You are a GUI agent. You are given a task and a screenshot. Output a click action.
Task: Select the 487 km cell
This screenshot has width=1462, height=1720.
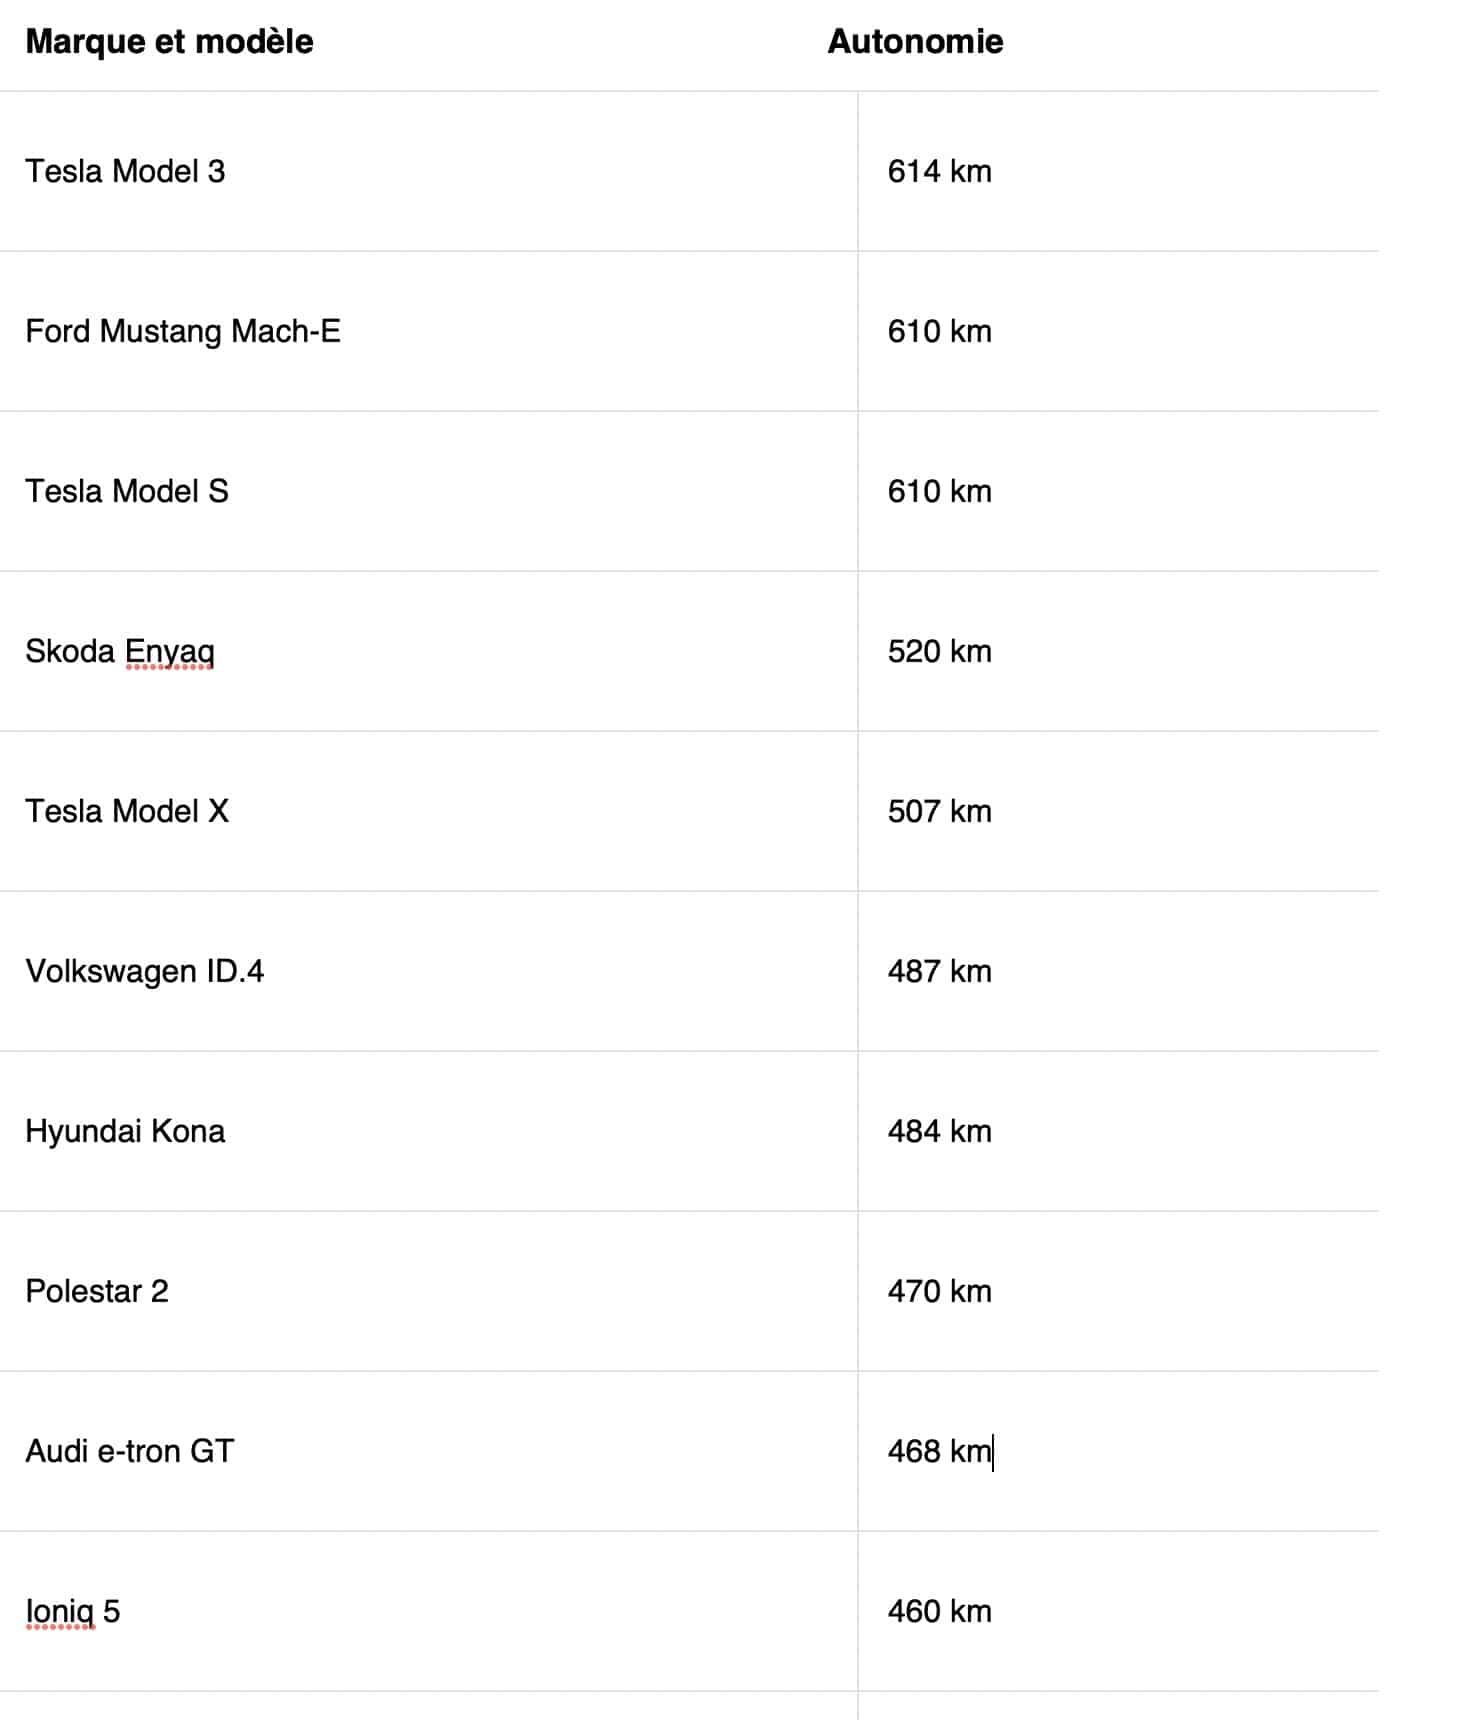1118,971
